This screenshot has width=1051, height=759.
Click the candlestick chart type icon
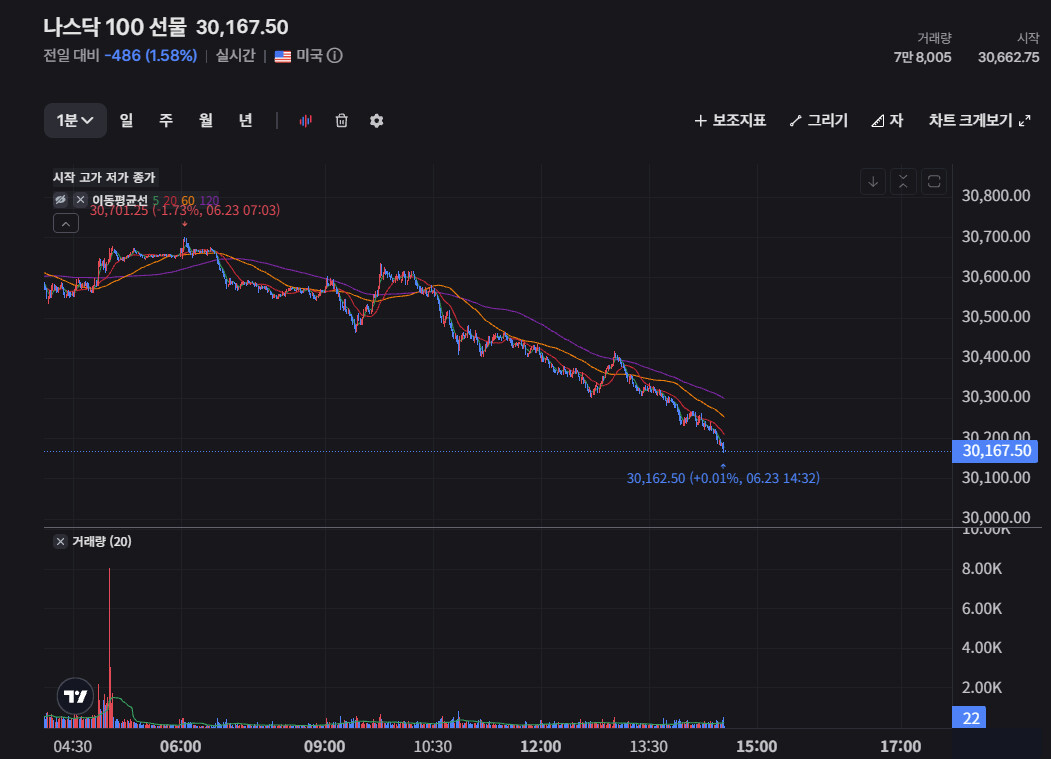coord(306,121)
